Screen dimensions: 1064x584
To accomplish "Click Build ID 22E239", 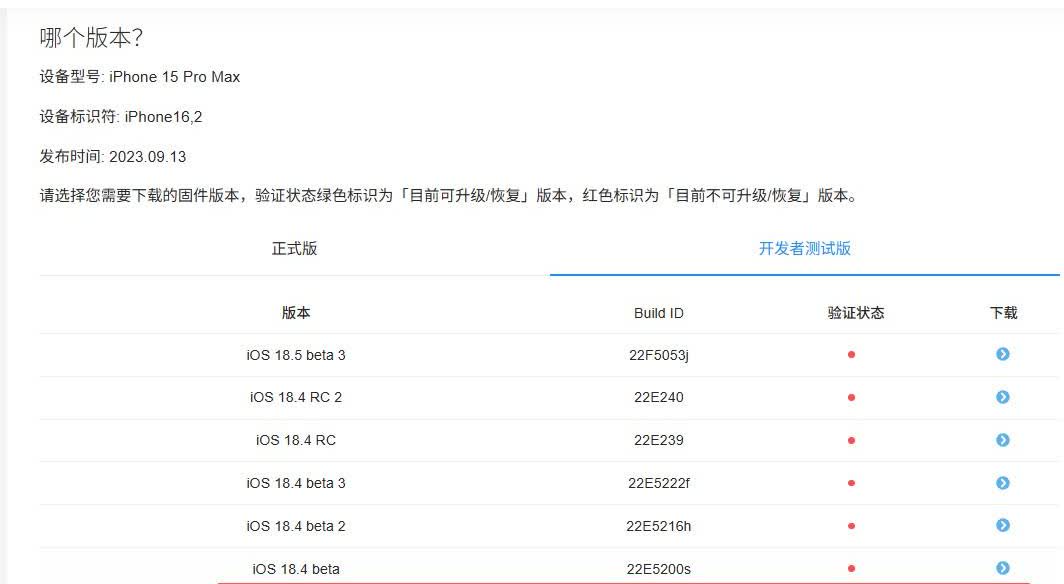I will point(658,440).
